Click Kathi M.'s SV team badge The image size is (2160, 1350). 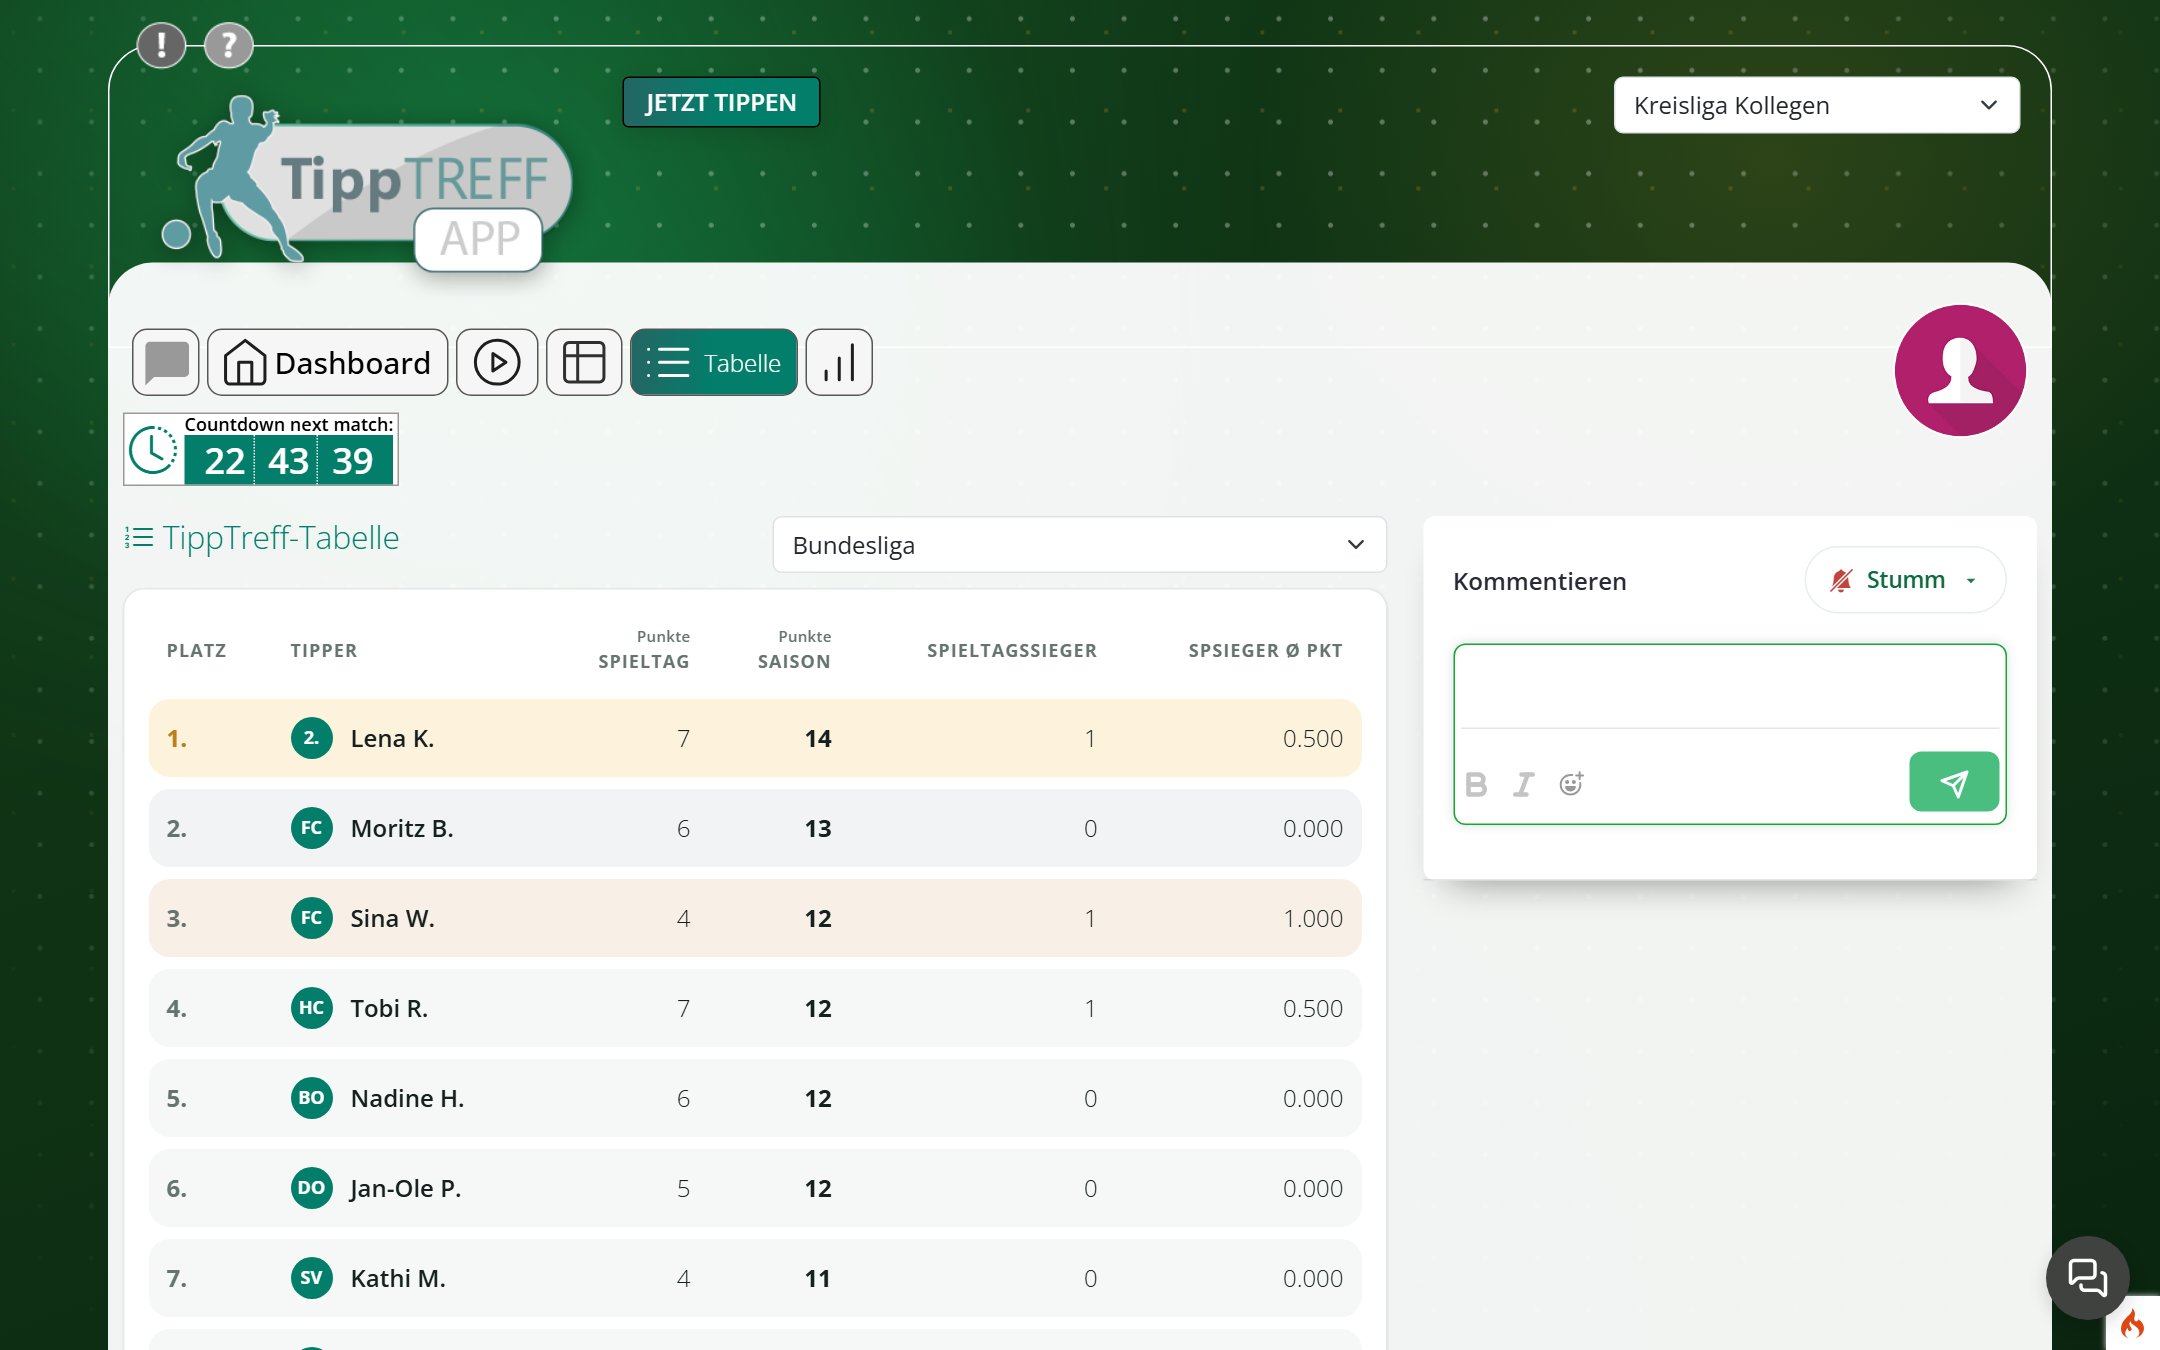pyautogui.click(x=312, y=1278)
